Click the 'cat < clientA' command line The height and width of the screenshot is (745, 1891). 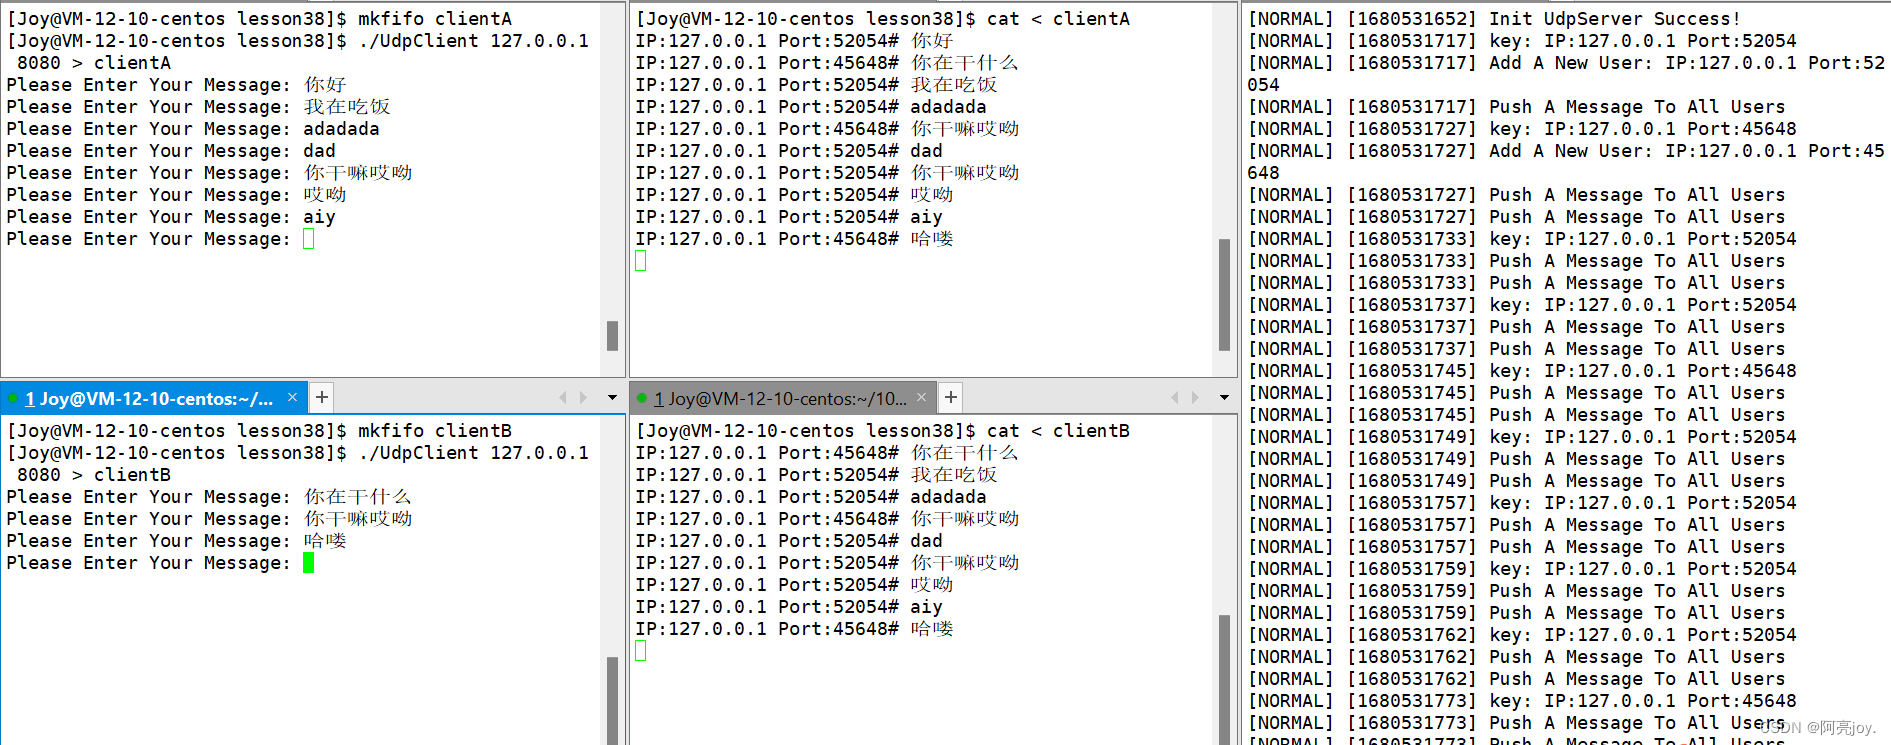(883, 19)
